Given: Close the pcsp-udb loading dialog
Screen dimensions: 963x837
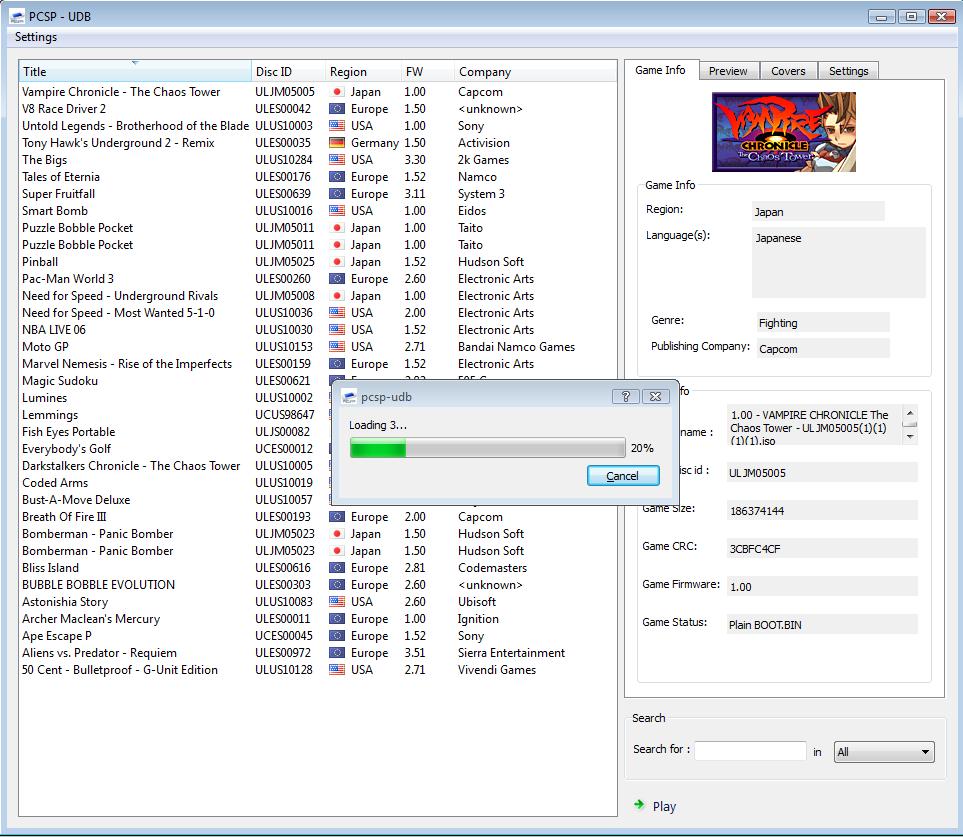Looking at the screenshot, I should click(x=654, y=397).
